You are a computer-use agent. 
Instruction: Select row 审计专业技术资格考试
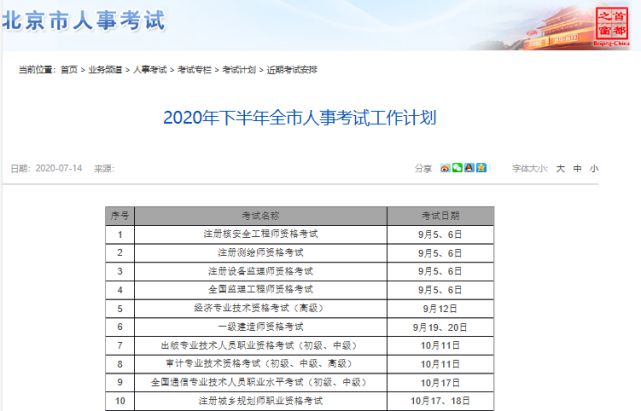(x=300, y=364)
